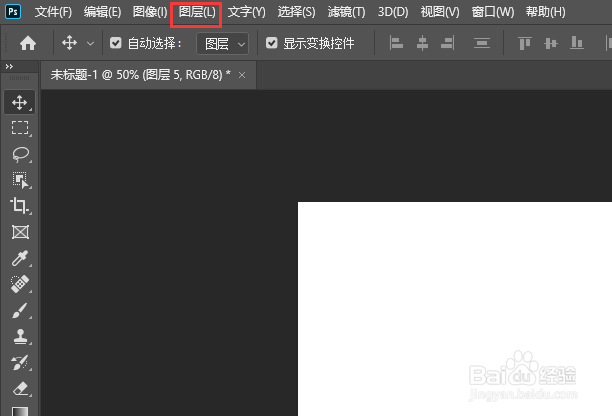Select the Move tool in toolbox
Image resolution: width=612 pixels, height=416 pixels.
20,102
